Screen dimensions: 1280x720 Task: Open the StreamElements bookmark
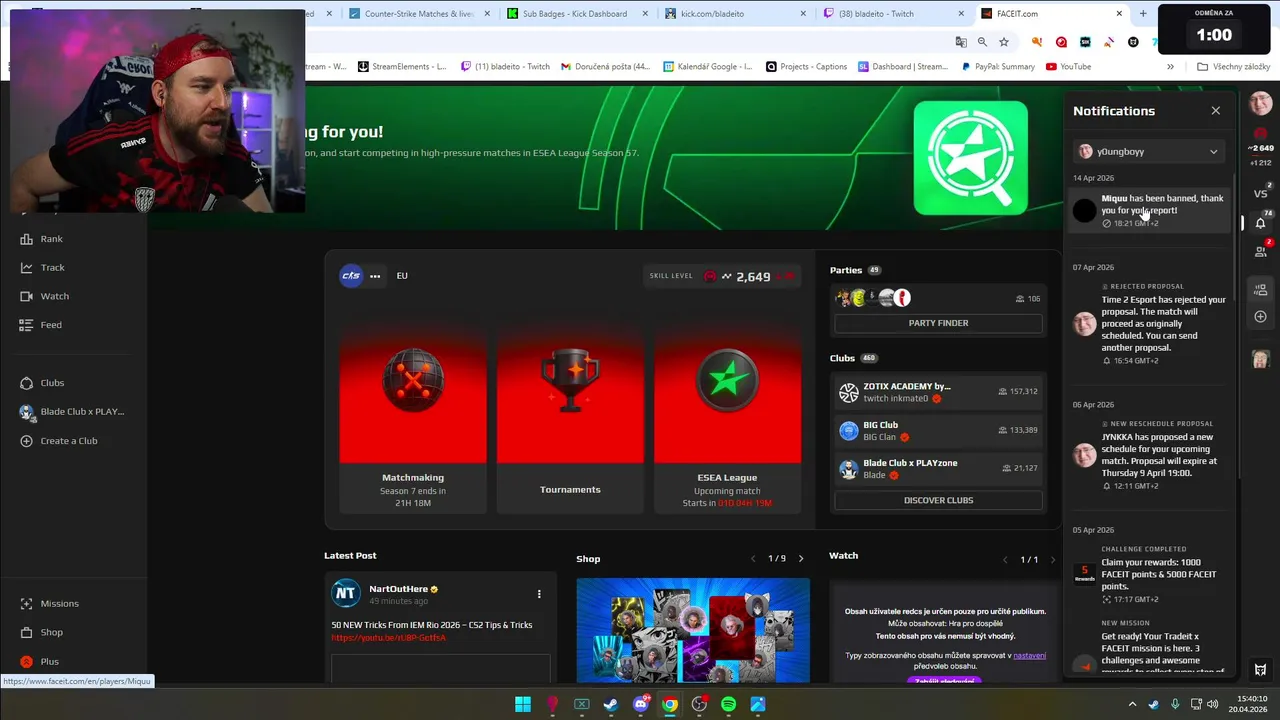tap(401, 67)
